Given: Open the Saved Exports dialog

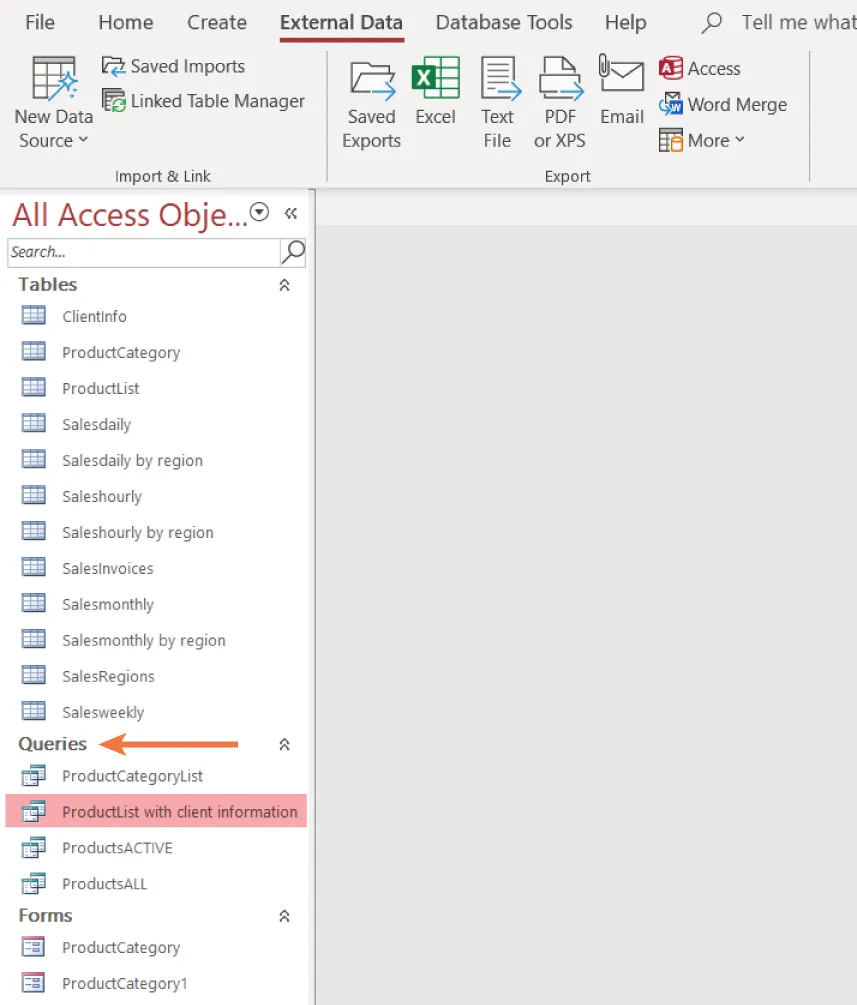Looking at the screenshot, I should point(371,100).
